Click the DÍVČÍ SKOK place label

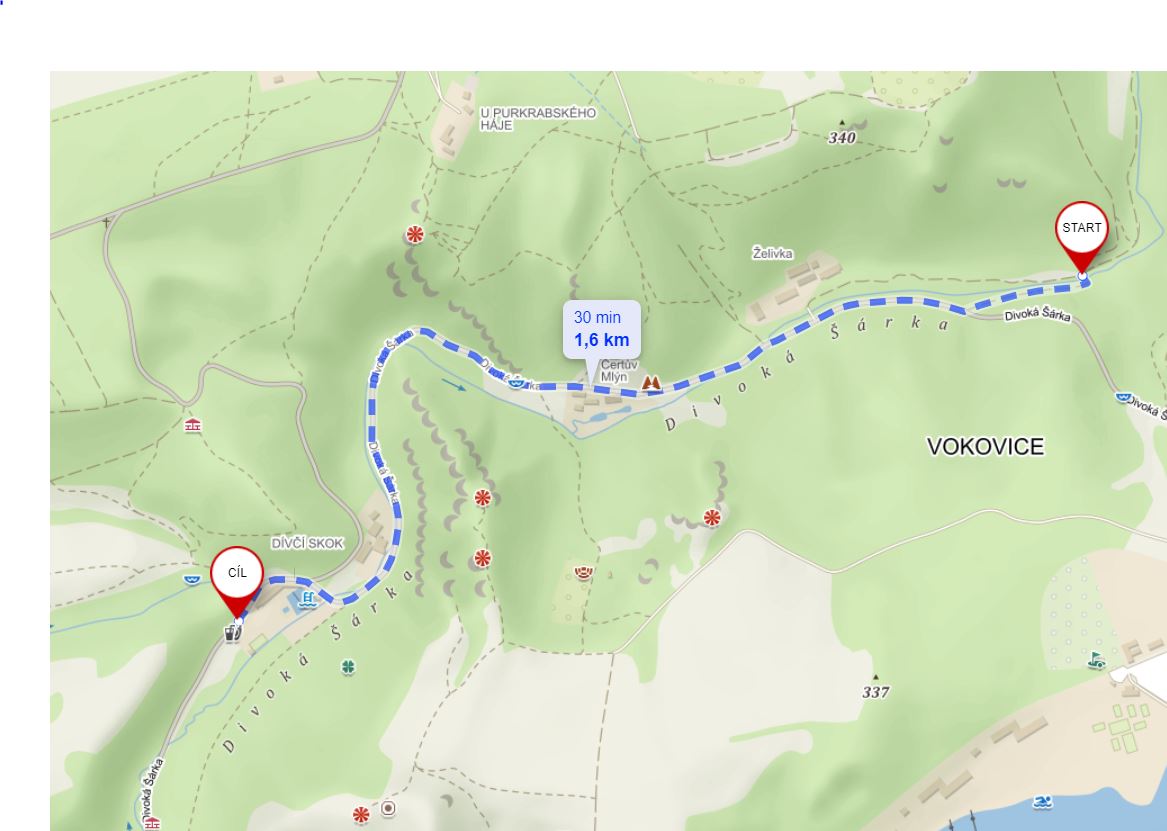pos(307,544)
